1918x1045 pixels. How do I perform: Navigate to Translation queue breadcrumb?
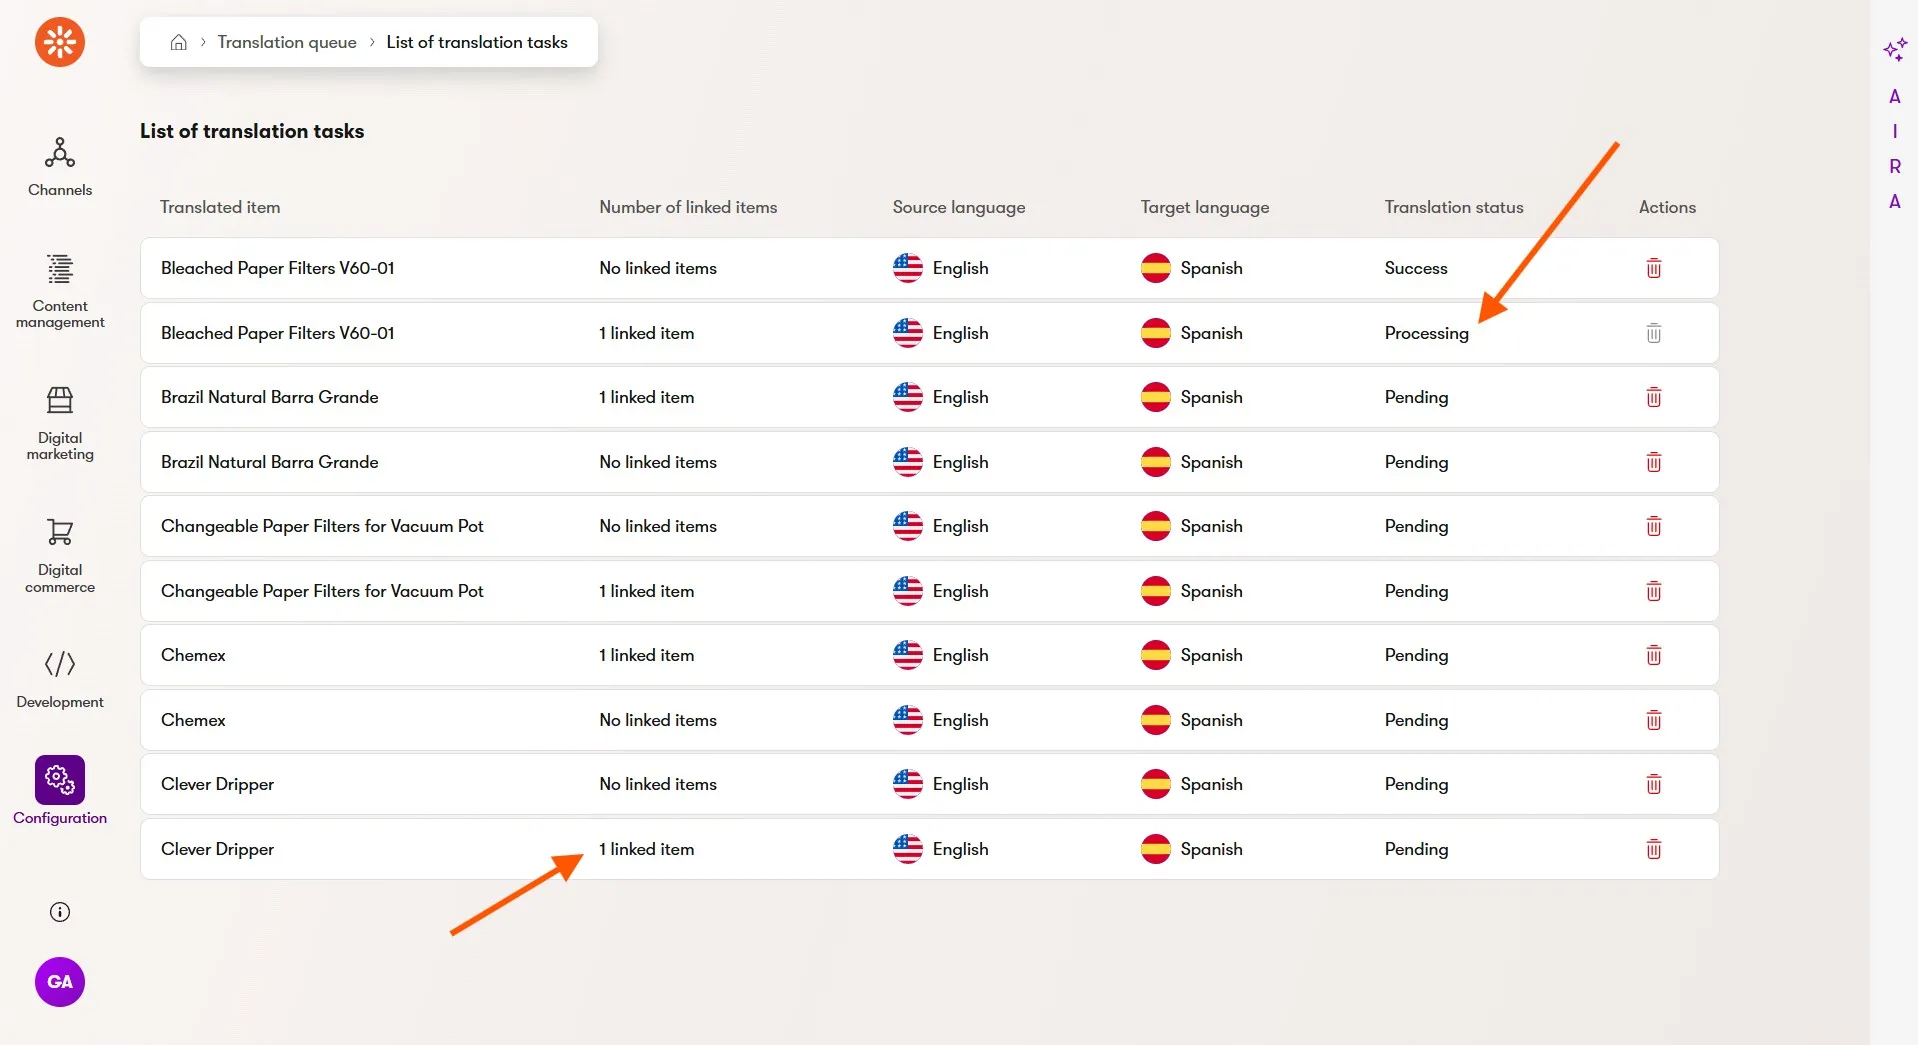287,42
